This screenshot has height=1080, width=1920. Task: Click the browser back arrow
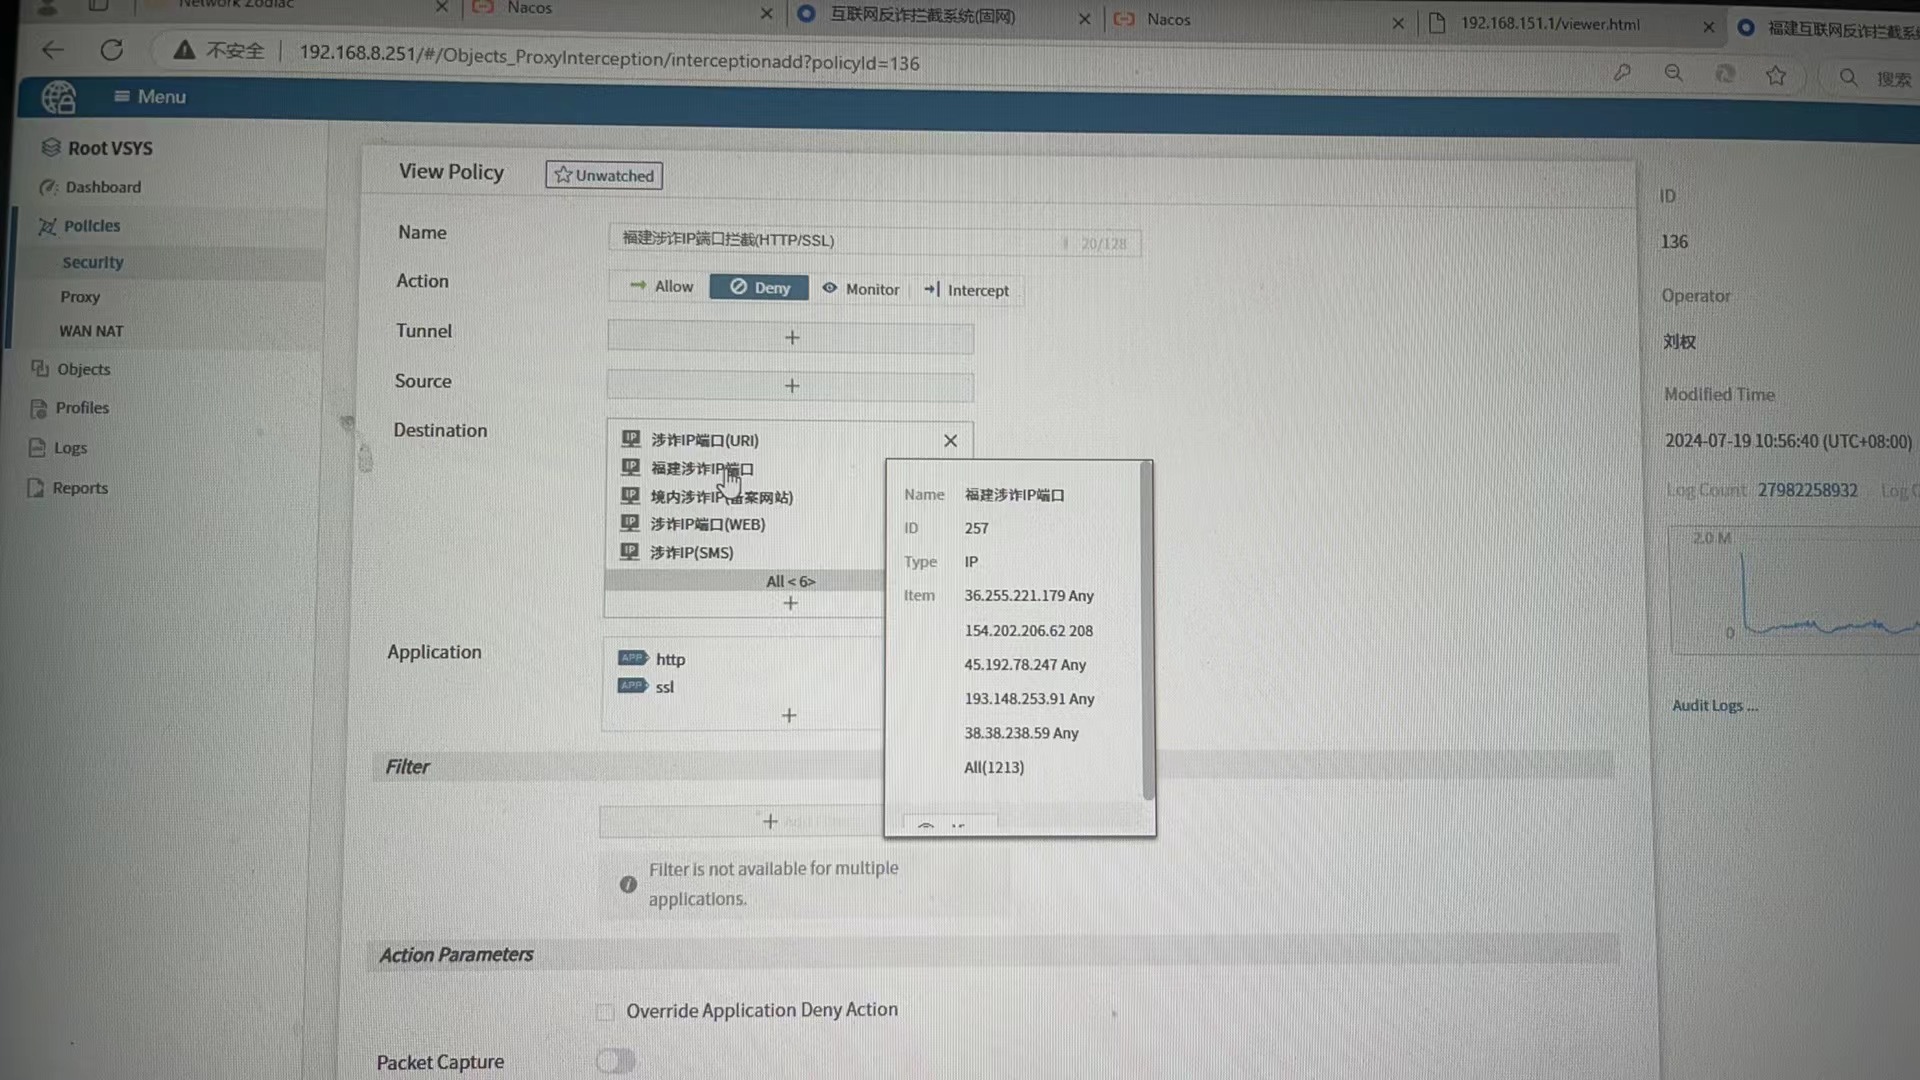point(53,49)
